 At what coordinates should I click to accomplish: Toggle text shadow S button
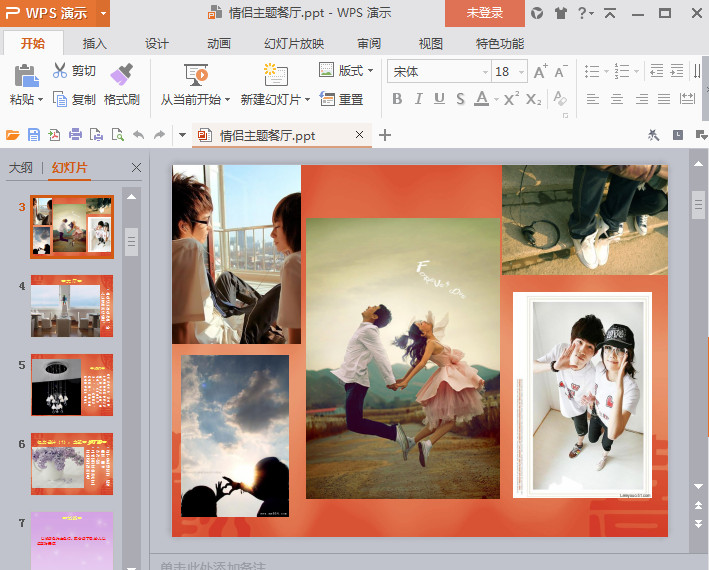click(x=460, y=99)
